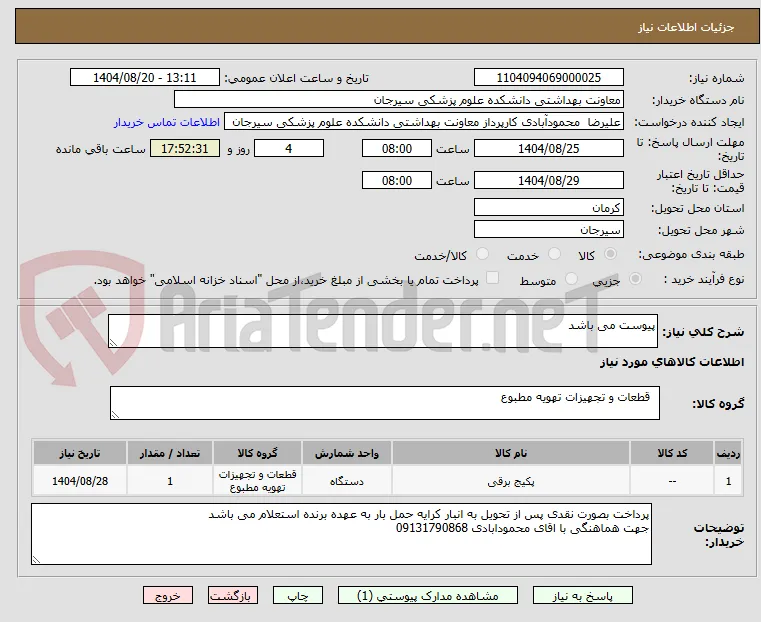Viewport: 761px width, 622px height.
Task: Click the remaining time field 17:52:31
Action: point(184,148)
